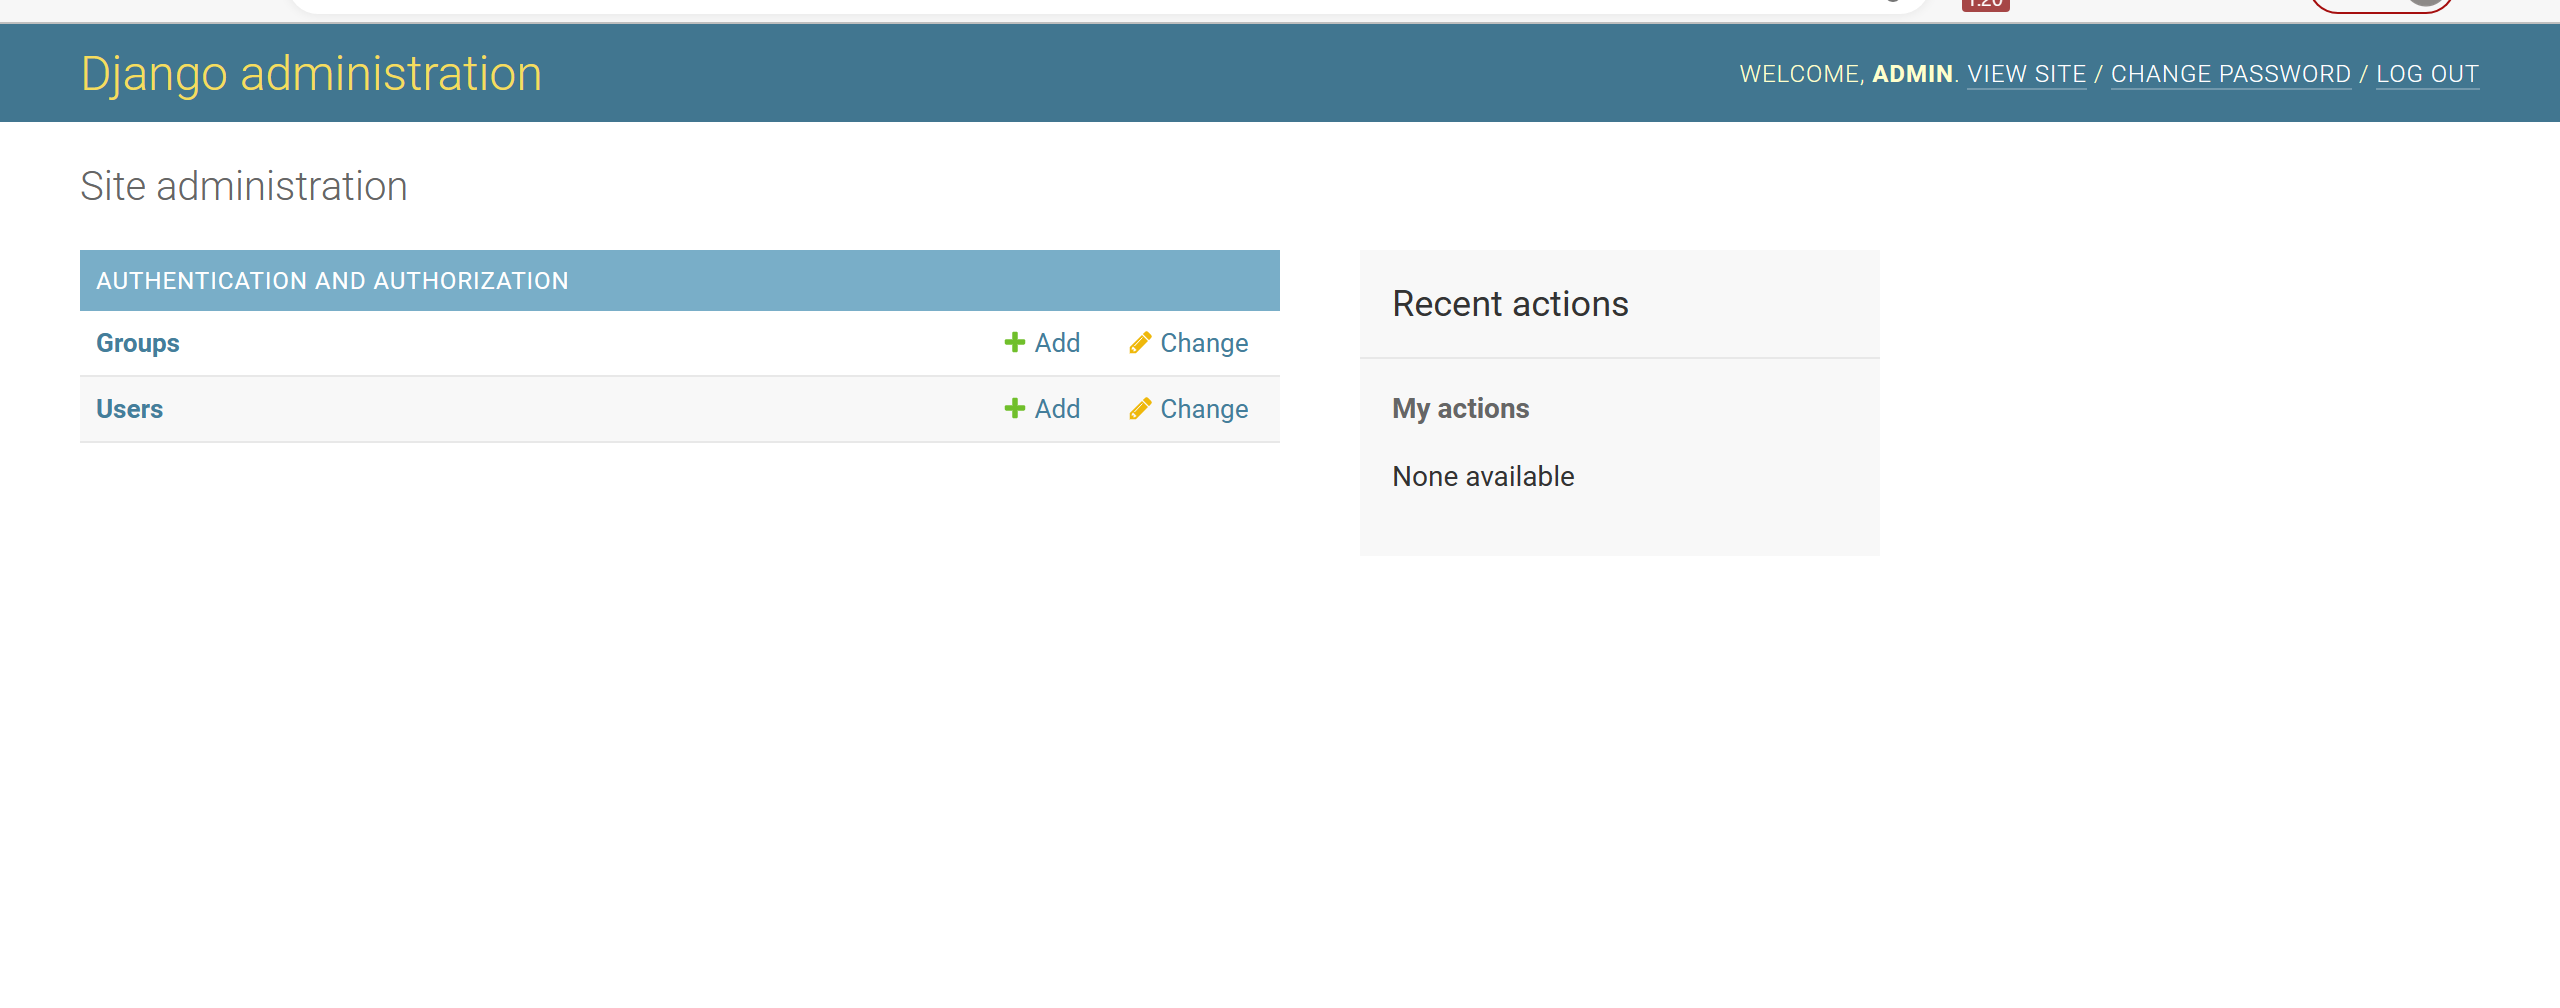
Task: Click the green plus icon for Users
Action: click(1014, 409)
